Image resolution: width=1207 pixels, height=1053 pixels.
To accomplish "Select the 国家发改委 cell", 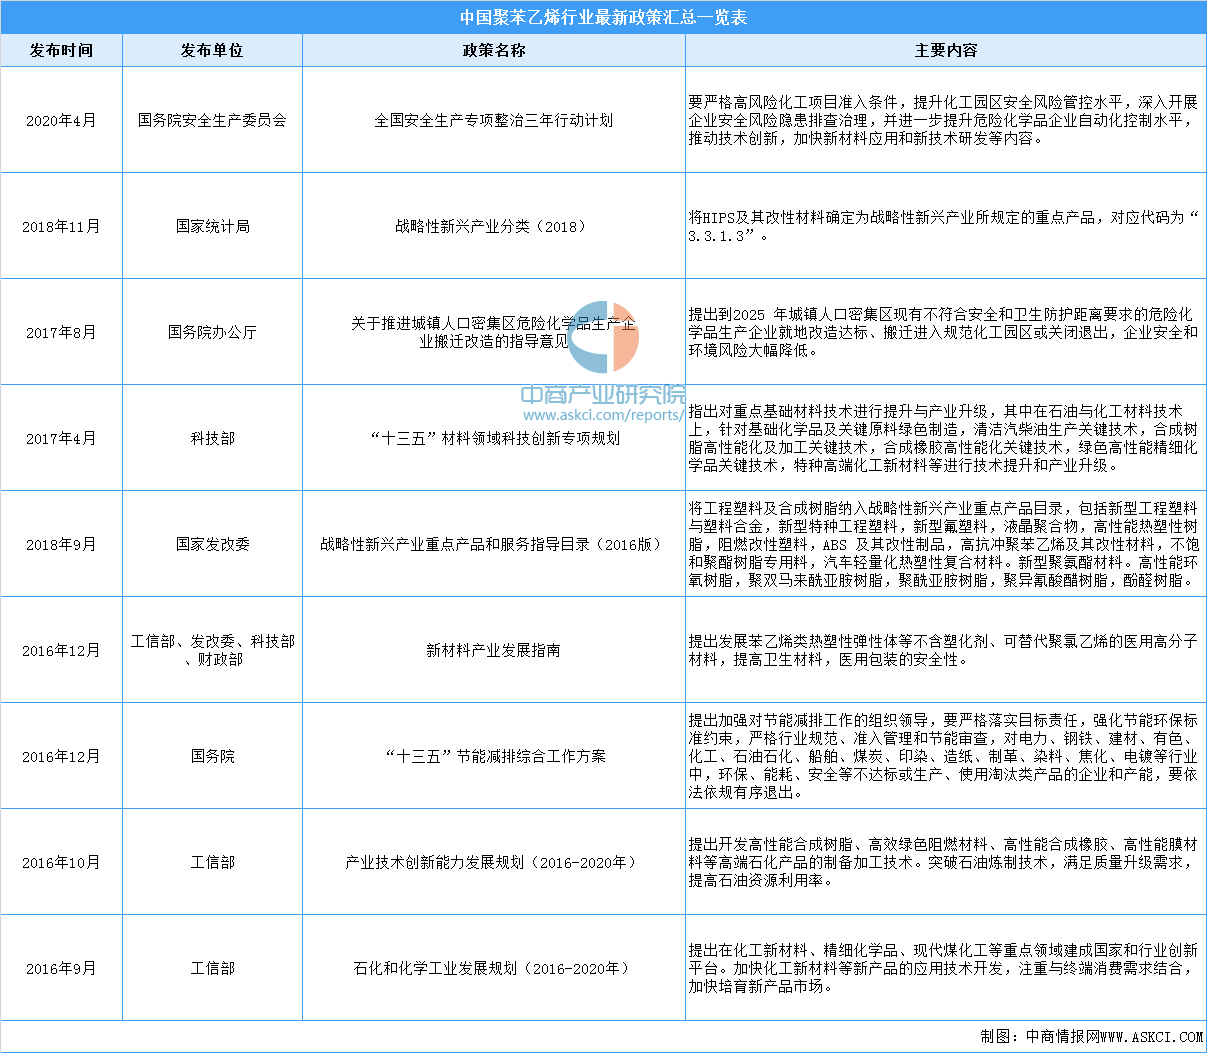I will coord(212,544).
